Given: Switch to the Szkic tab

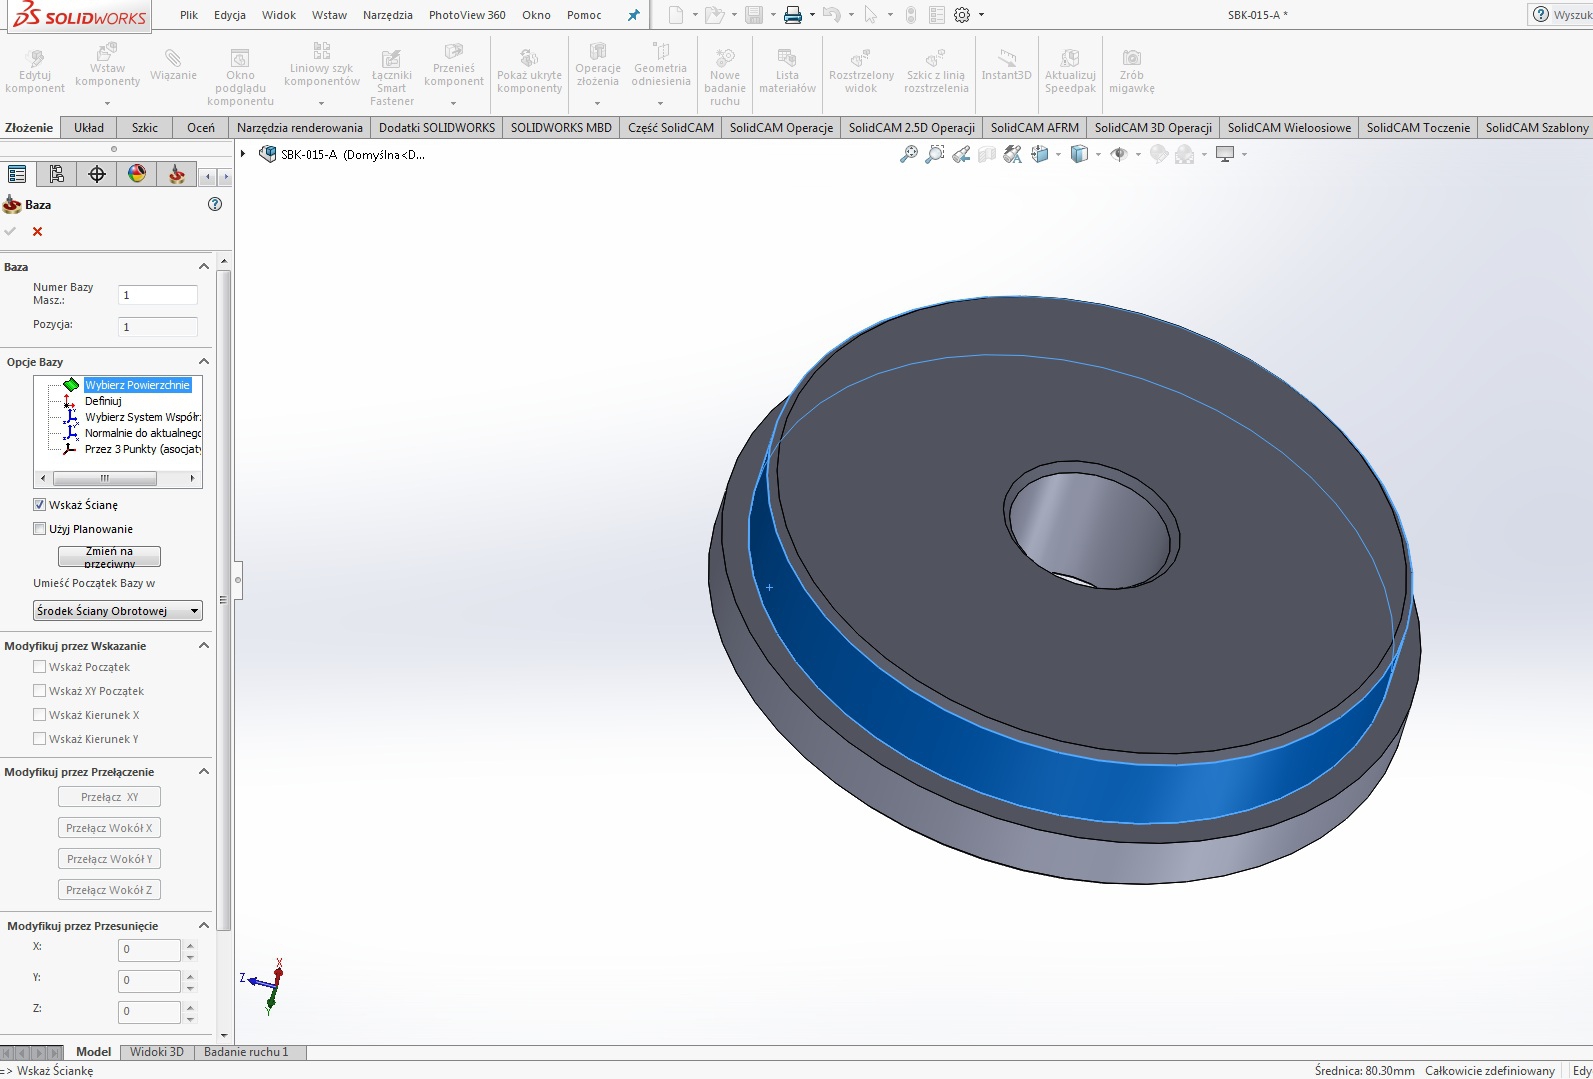Looking at the screenshot, I should pyautogui.click(x=145, y=128).
